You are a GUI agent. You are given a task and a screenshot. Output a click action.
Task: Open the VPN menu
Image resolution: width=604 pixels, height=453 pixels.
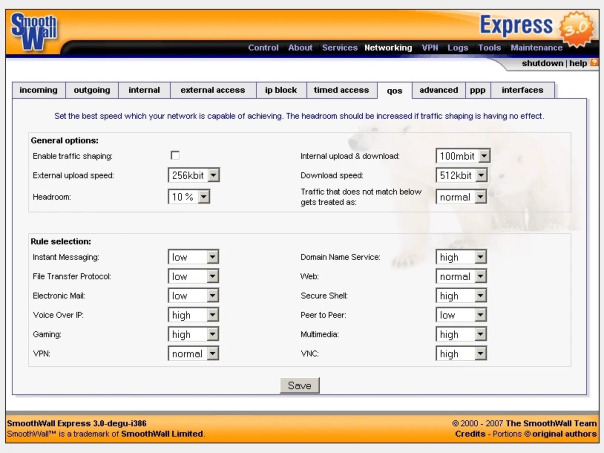430,48
